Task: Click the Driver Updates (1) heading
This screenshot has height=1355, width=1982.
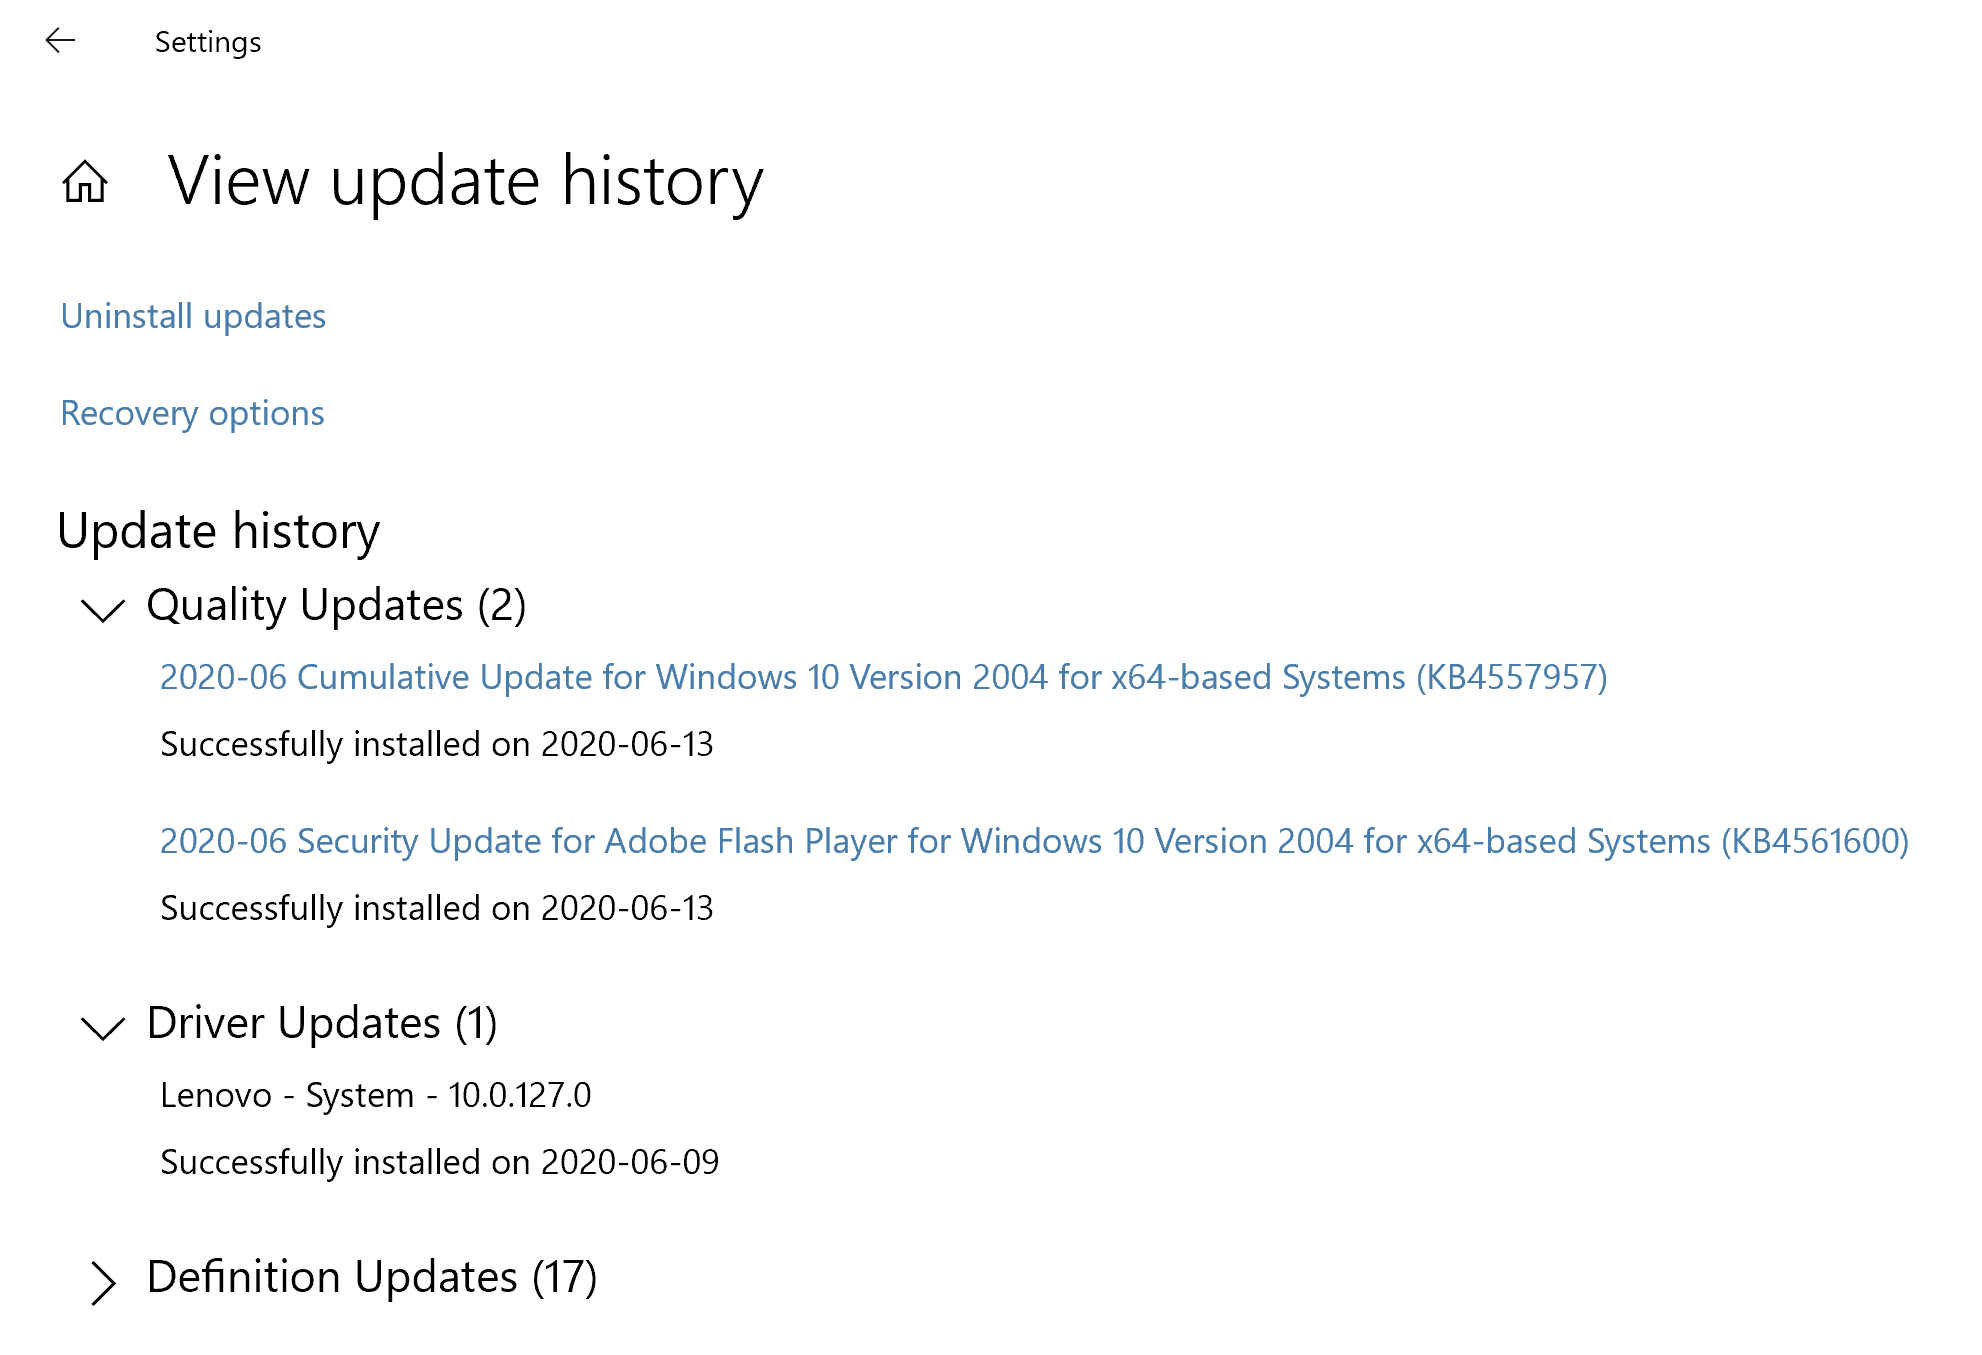Action: pos(322,1023)
